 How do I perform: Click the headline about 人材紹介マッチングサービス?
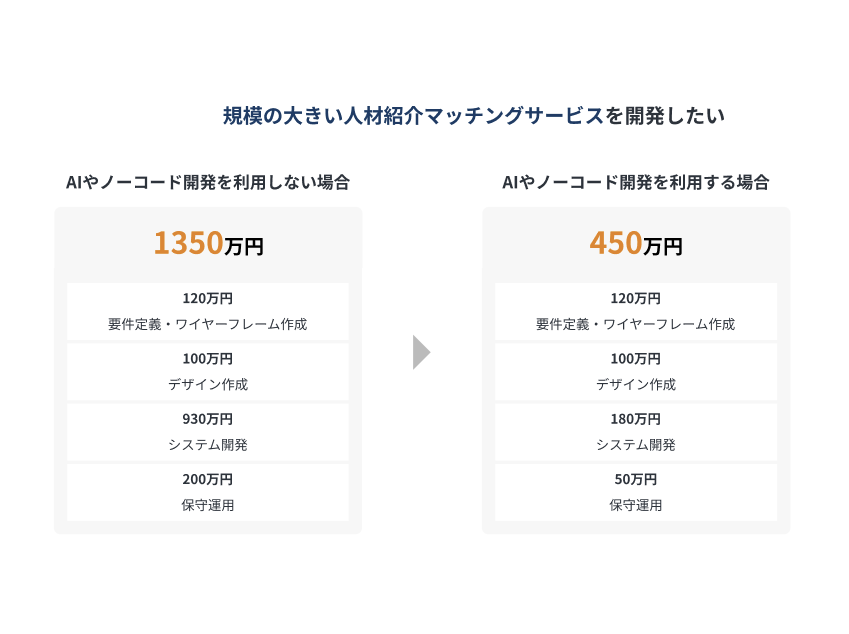tap(473, 116)
